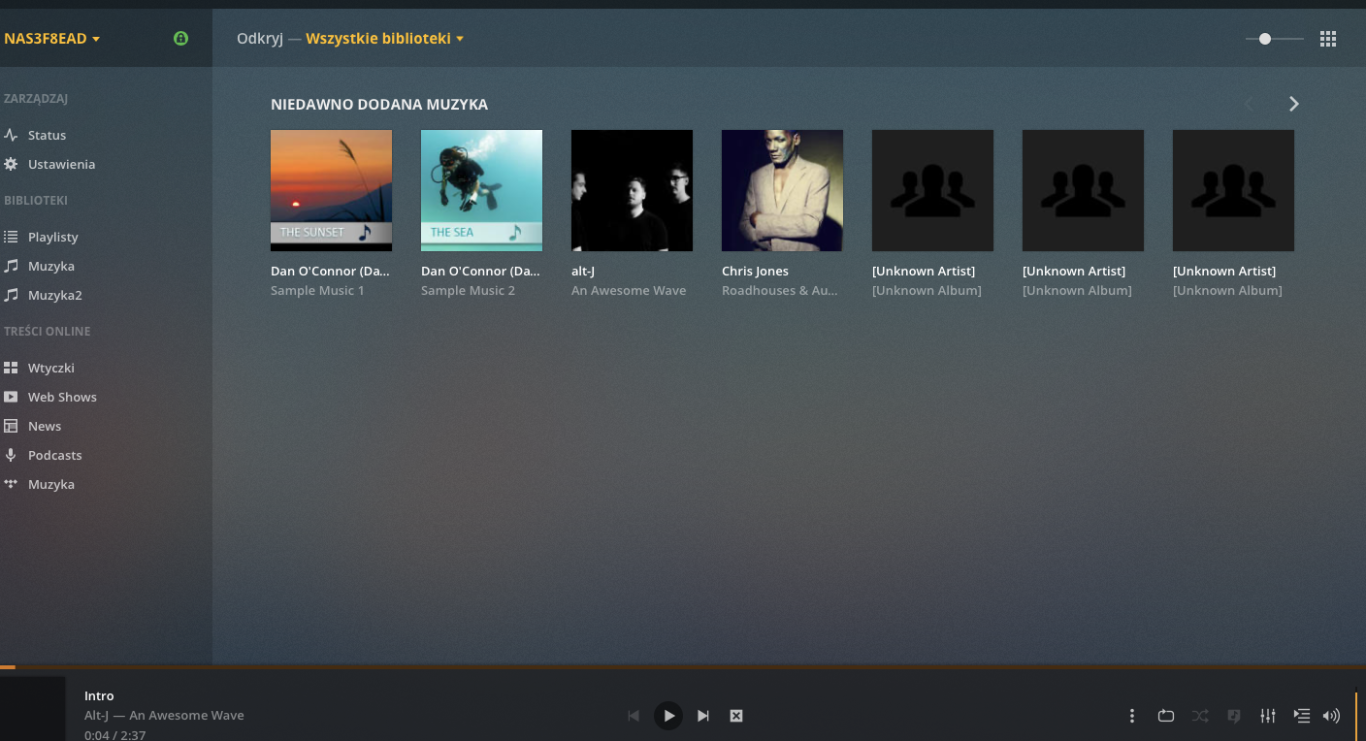Skip to previous track
Image resolution: width=1366 pixels, height=741 pixels.
tap(633, 716)
